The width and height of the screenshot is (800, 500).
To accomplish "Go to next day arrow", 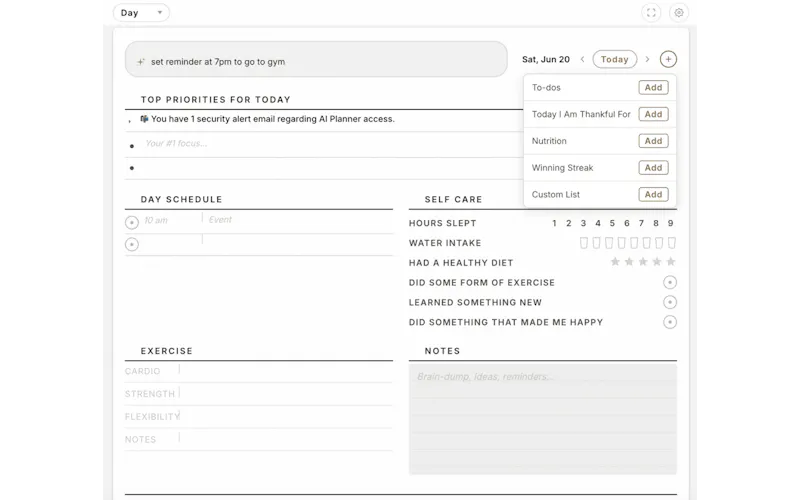I will pyautogui.click(x=647, y=59).
